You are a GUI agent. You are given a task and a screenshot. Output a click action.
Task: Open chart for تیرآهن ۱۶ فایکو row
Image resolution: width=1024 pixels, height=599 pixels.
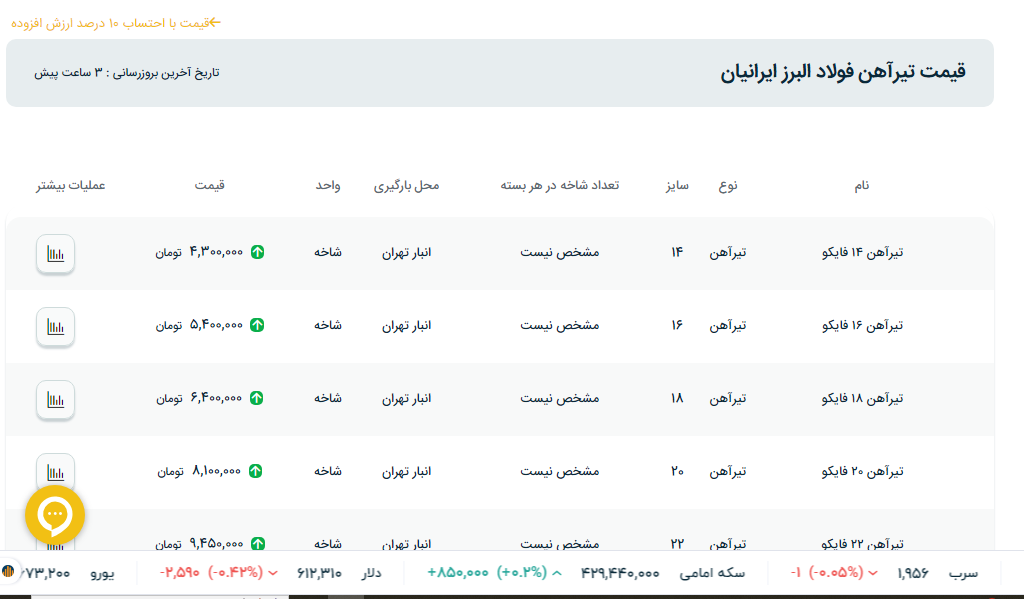pyautogui.click(x=56, y=326)
